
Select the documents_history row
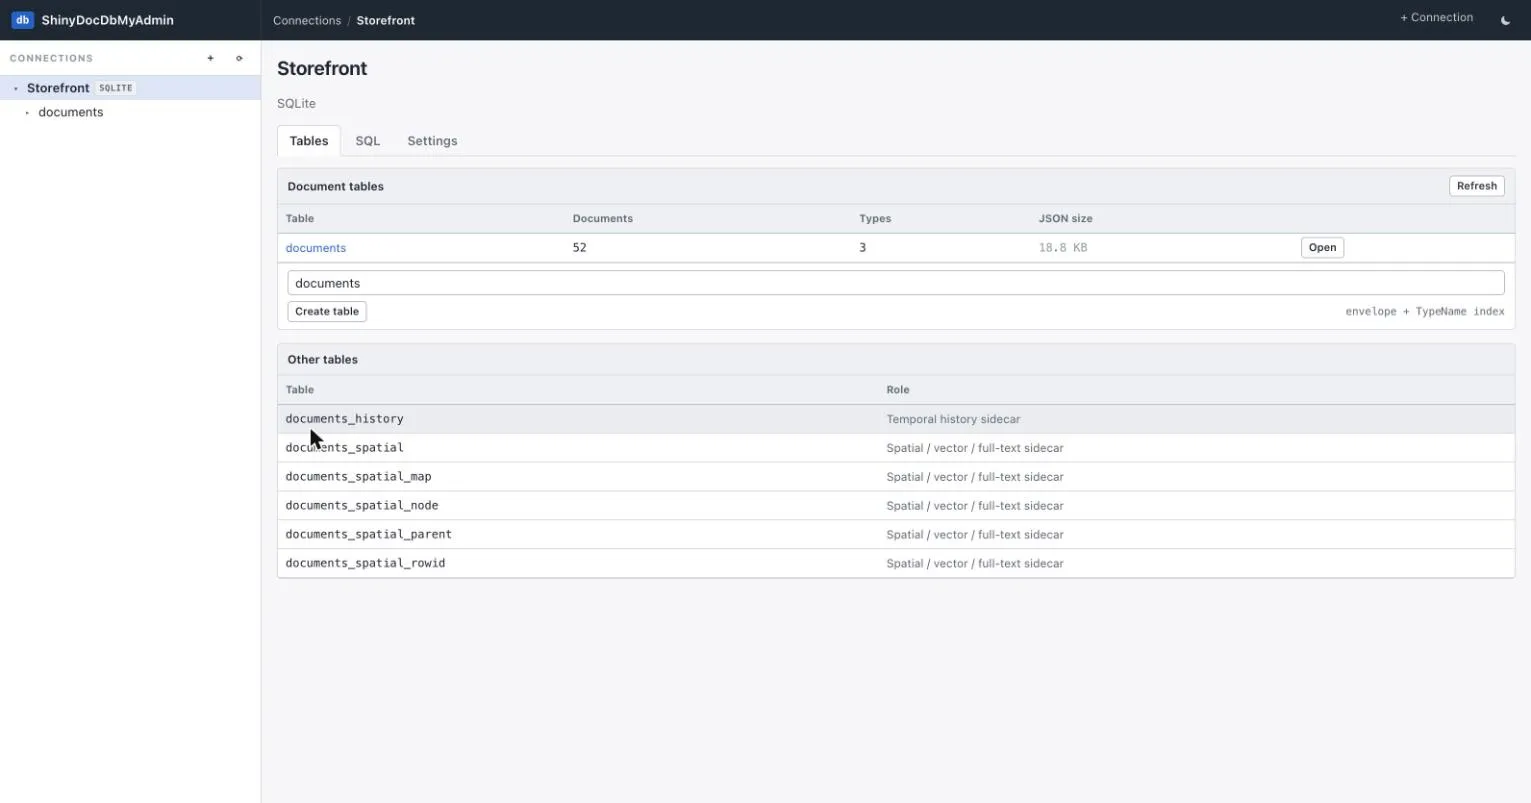[895, 419]
